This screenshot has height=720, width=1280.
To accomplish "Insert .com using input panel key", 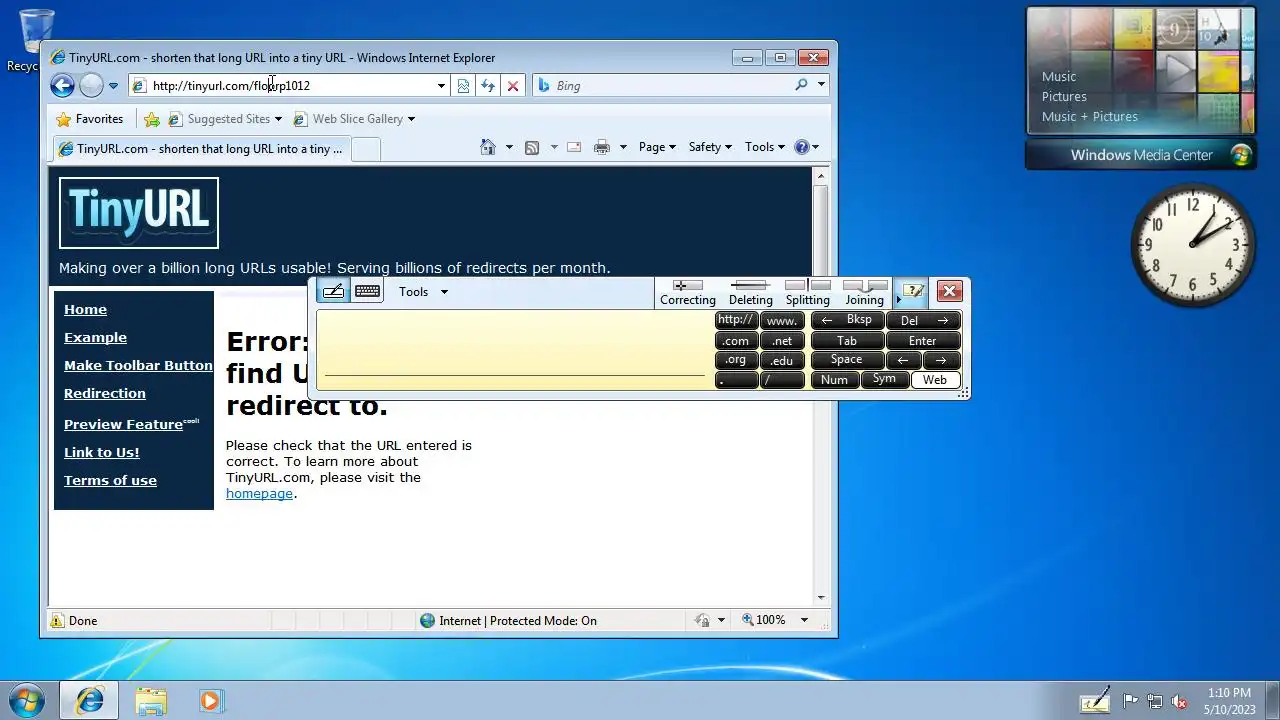I will pos(736,341).
